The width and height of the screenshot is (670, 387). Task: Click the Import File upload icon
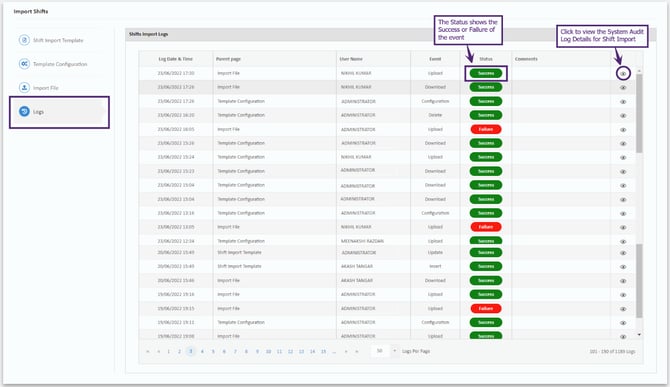[24, 88]
